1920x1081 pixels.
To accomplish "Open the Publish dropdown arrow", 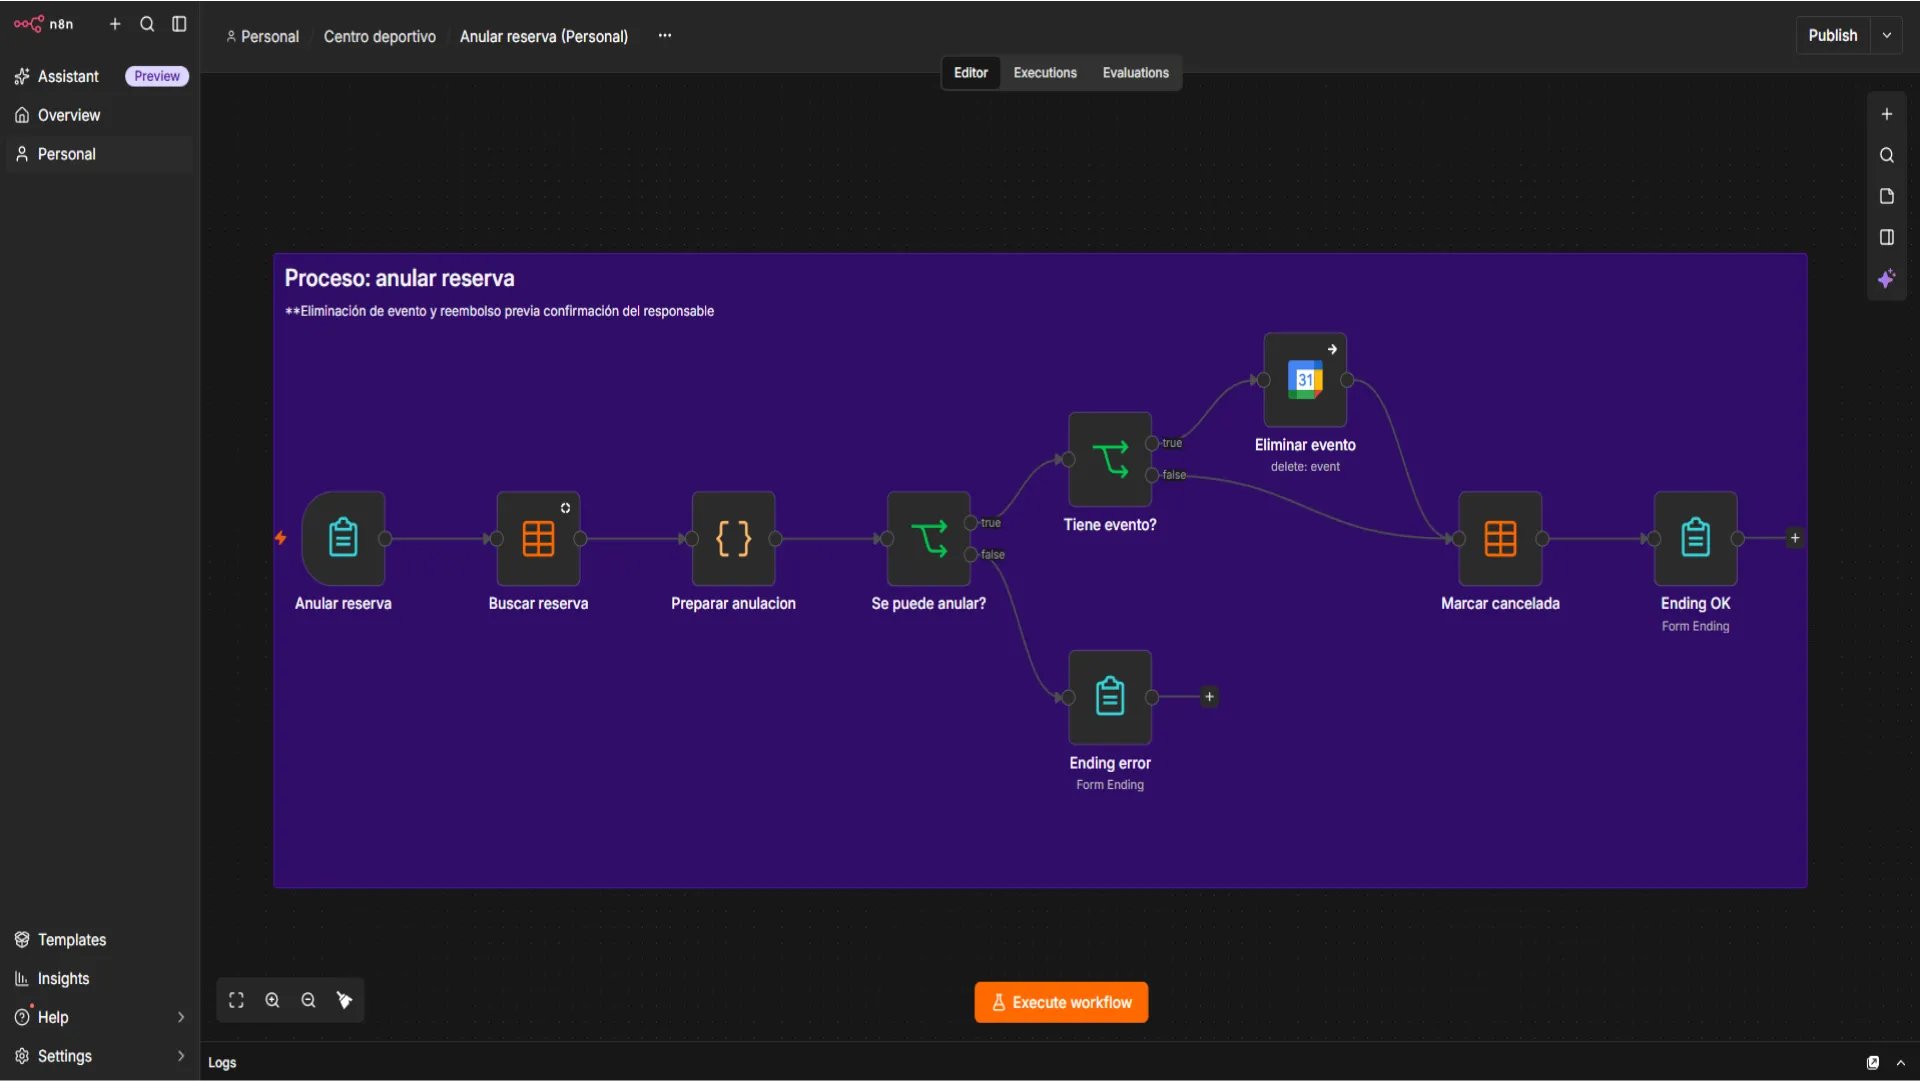I will (x=1886, y=35).
